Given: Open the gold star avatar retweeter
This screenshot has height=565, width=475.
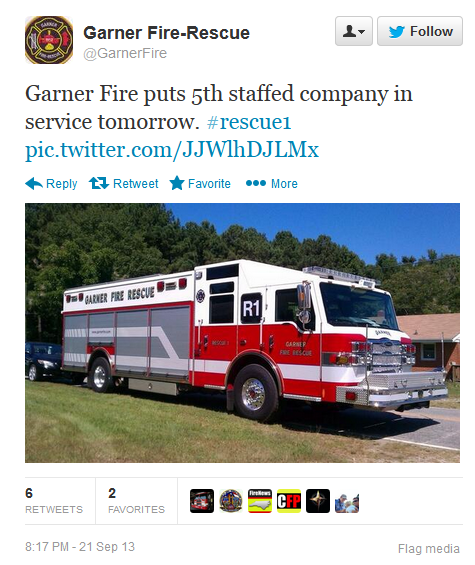Looking at the screenshot, I should [x=318, y=501].
